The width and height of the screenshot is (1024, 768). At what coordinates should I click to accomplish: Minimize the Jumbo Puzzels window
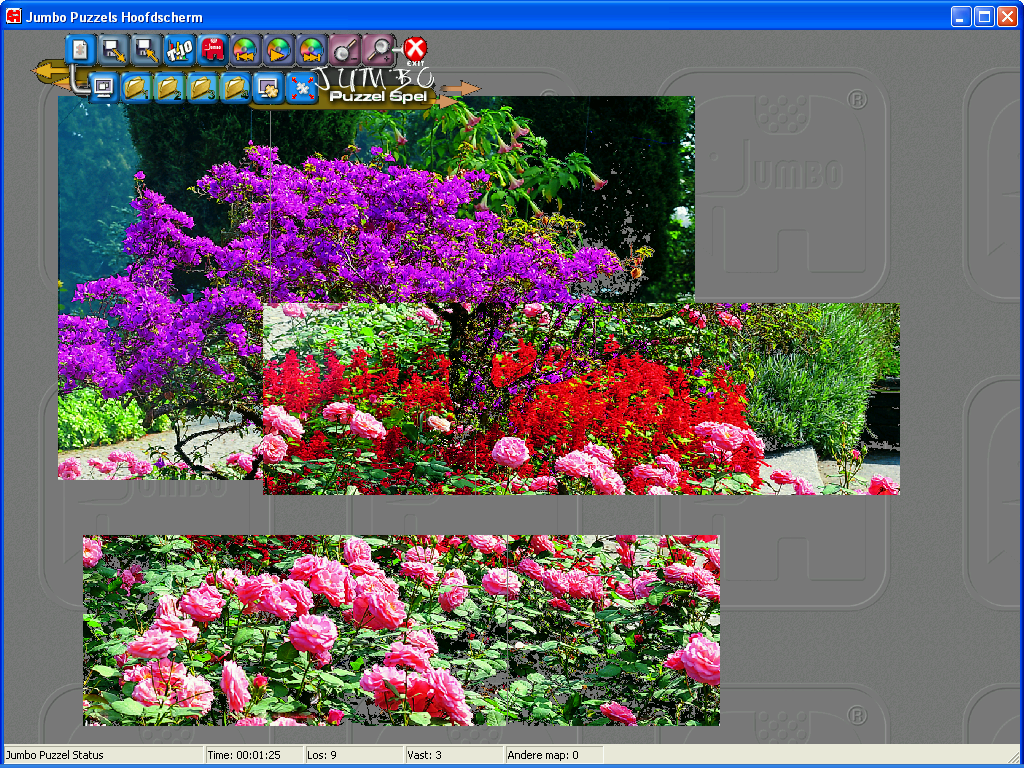tap(961, 16)
